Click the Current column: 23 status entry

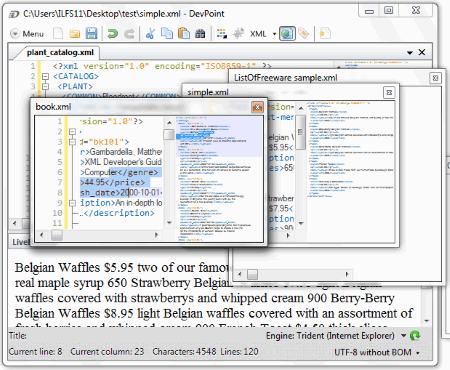click(x=107, y=352)
